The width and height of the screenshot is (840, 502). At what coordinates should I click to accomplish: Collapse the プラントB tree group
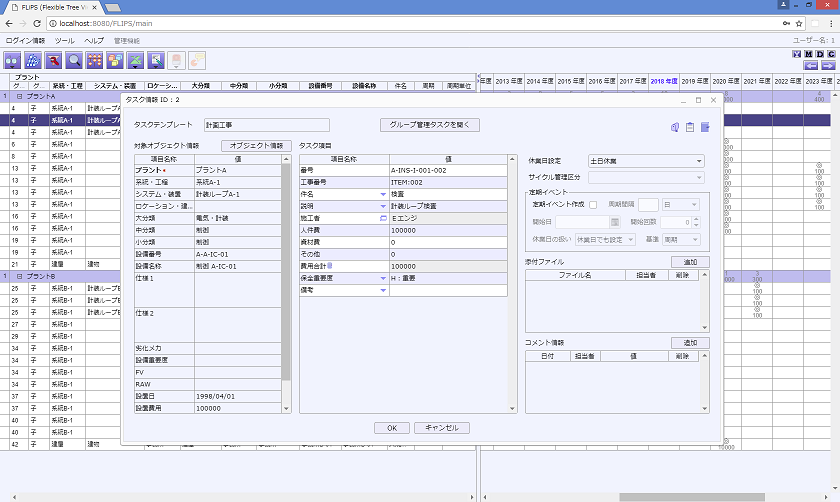(19, 276)
